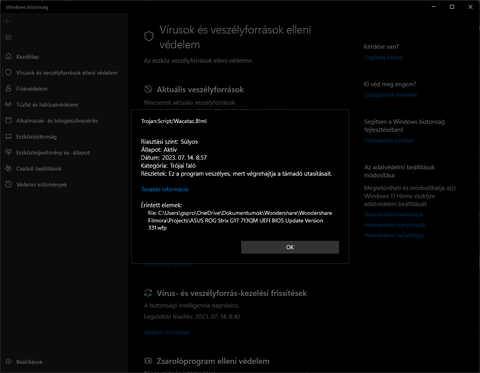Open Adatvédelmi nyilatkozat link
The width and height of the screenshot is (480, 373).
click(394, 235)
